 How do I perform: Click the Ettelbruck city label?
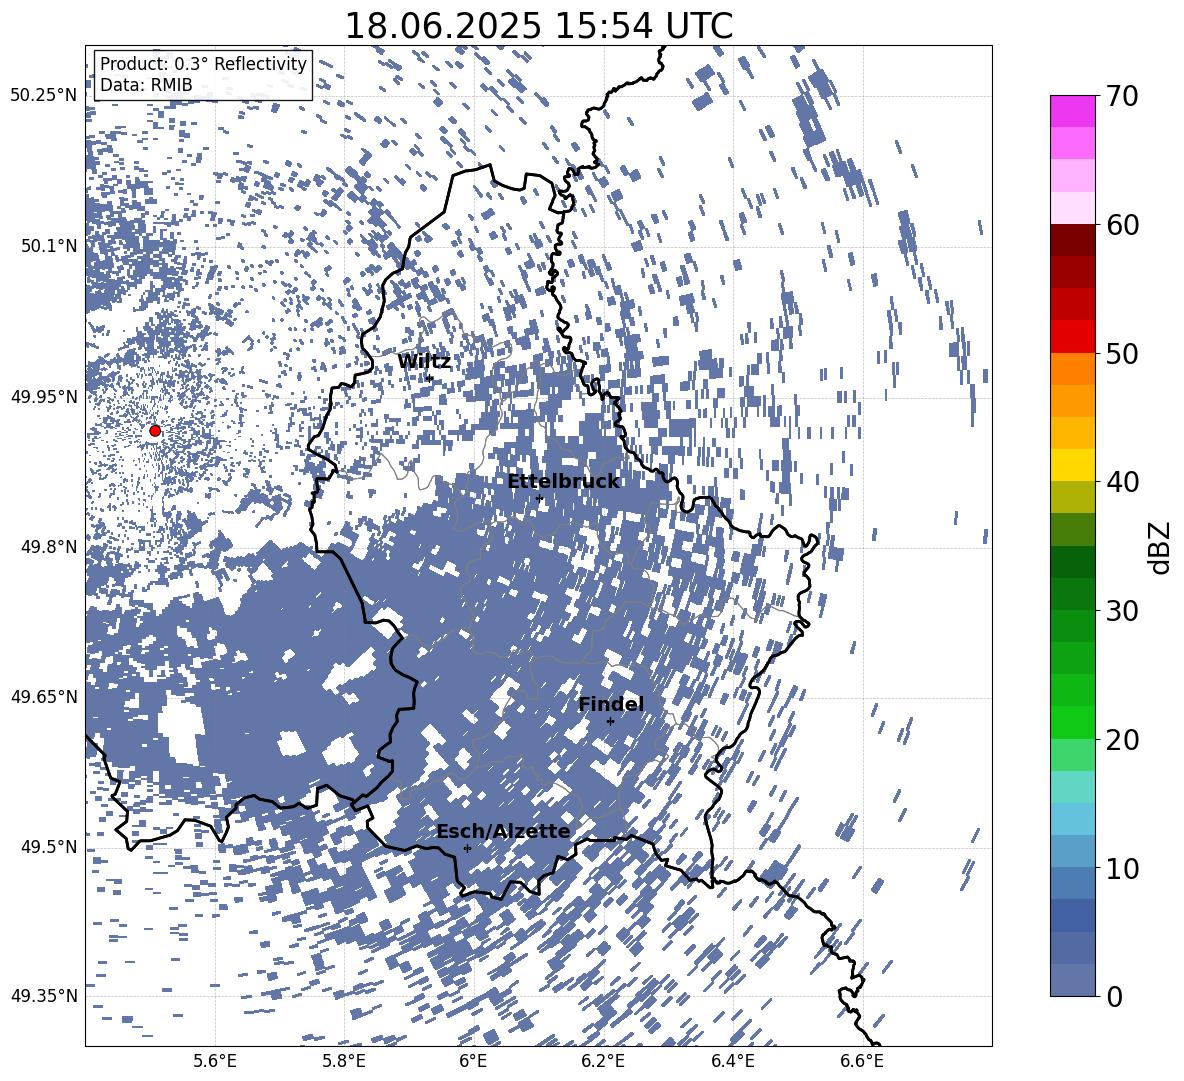(x=563, y=482)
